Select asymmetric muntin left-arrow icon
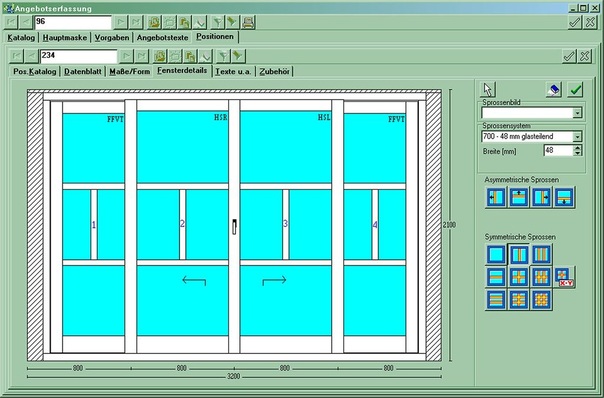The width and height of the screenshot is (604, 398). (x=495, y=197)
